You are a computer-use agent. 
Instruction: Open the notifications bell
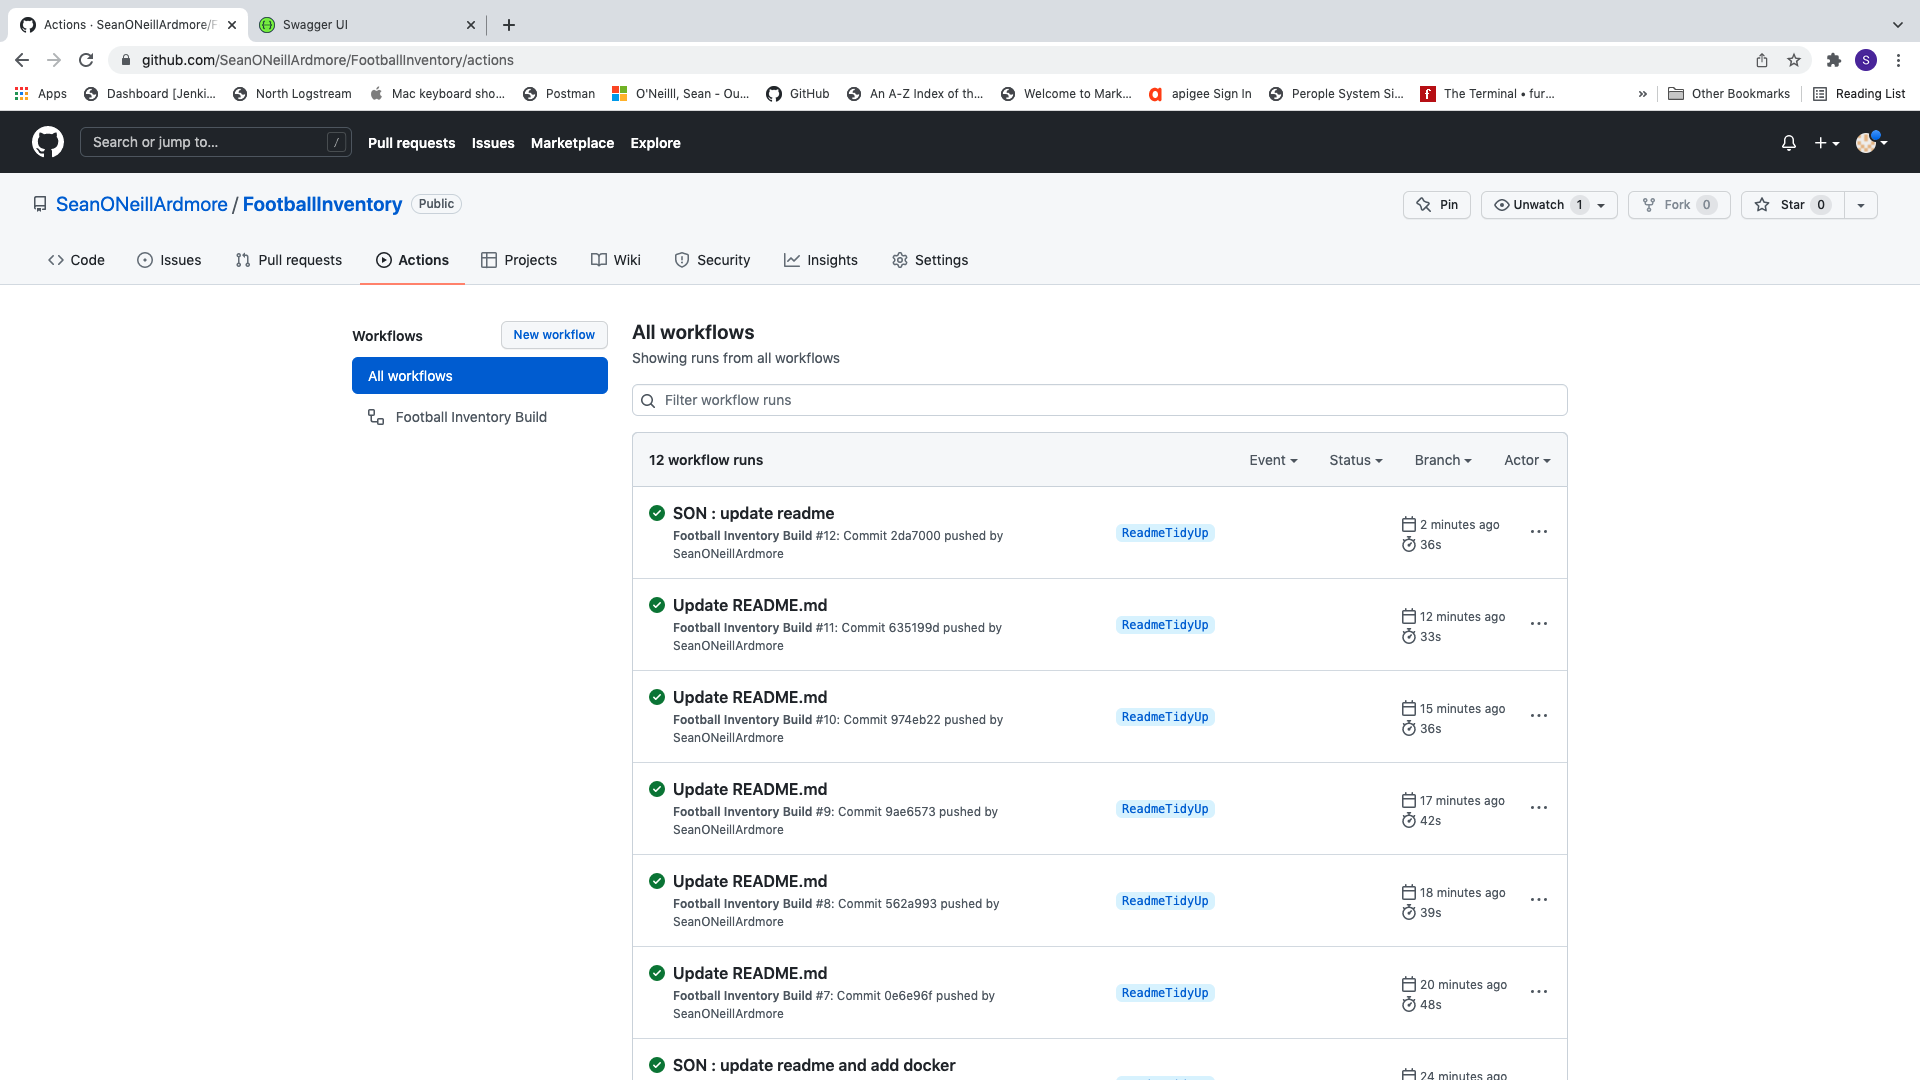(x=1789, y=143)
